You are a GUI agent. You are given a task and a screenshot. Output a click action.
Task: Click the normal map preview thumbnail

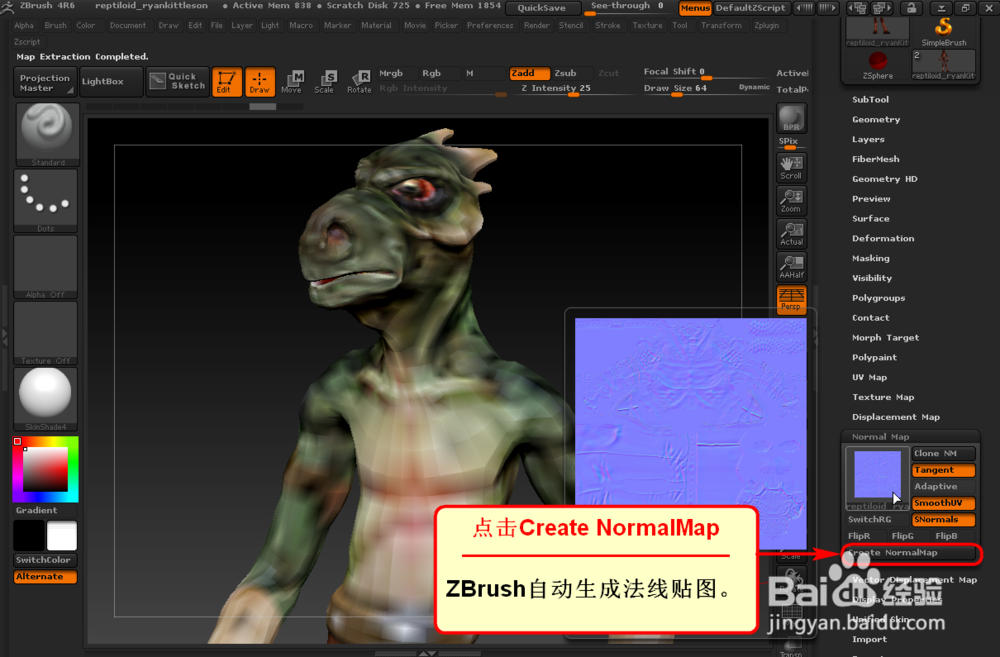pos(877,478)
